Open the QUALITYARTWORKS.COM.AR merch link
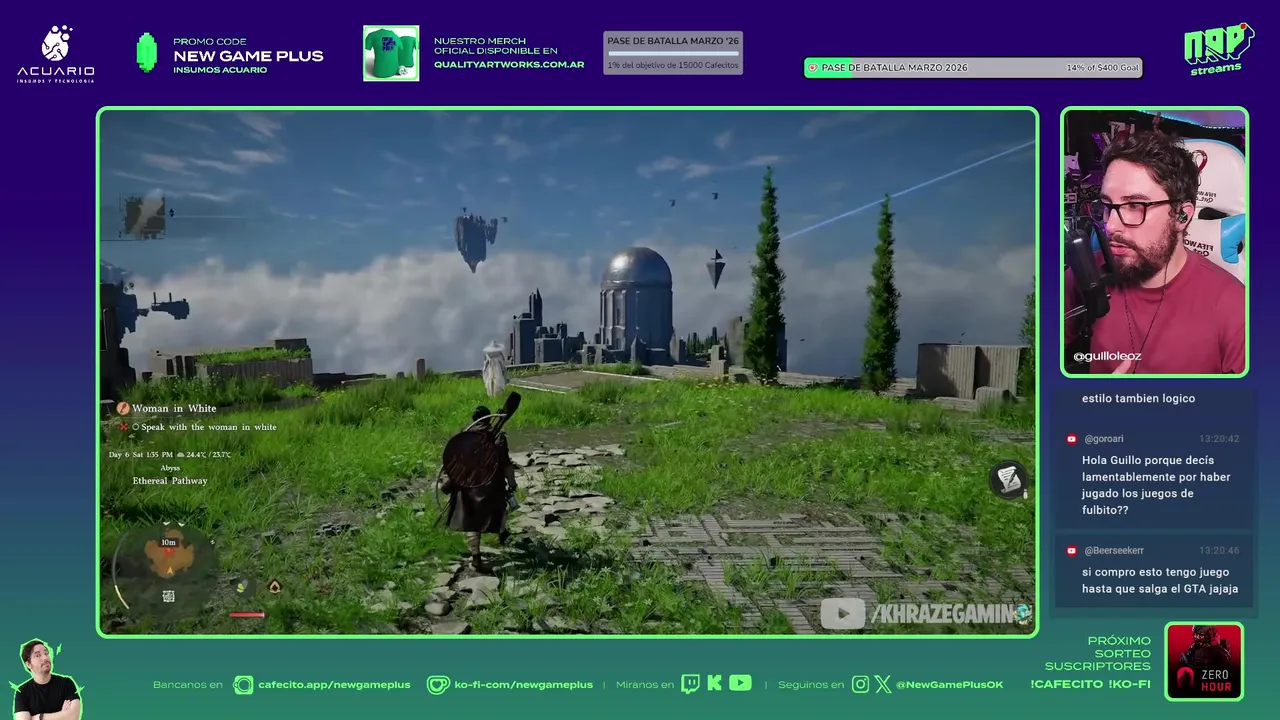Screen dimensions: 1280x720 [x=509, y=65]
